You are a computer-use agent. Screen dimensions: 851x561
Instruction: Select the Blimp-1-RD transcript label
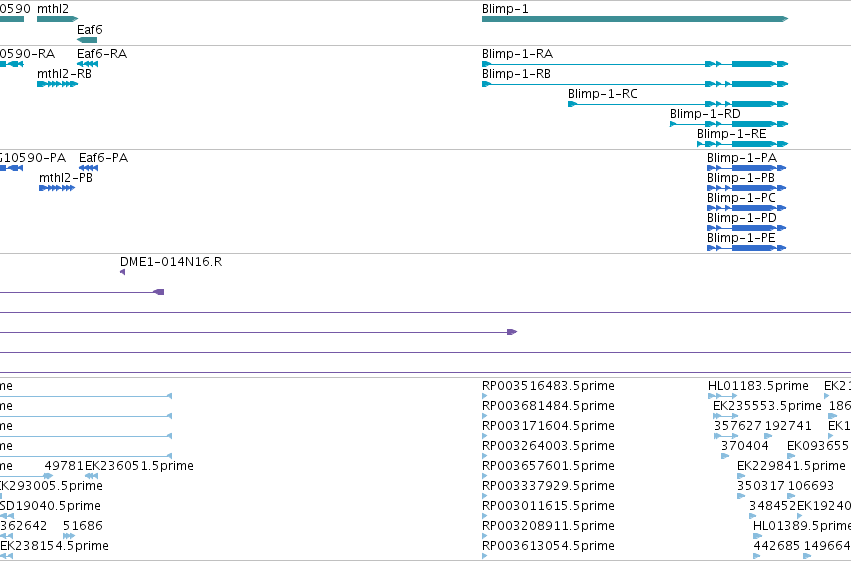click(x=705, y=114)
